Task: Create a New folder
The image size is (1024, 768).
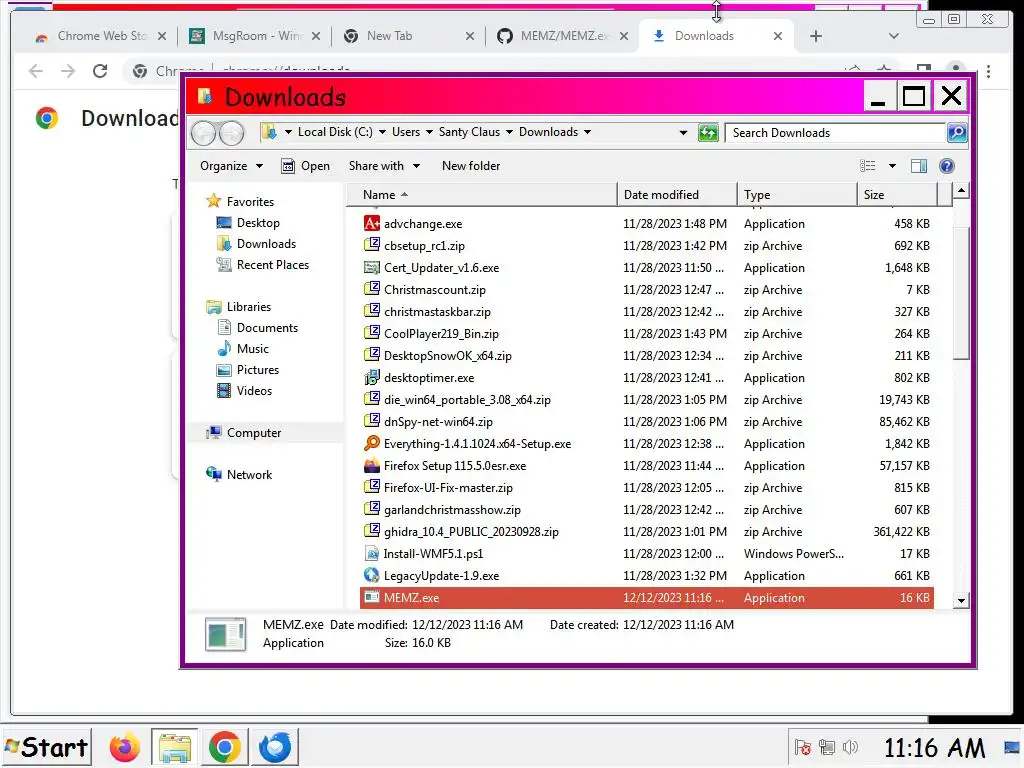Action: click(471, 166)
